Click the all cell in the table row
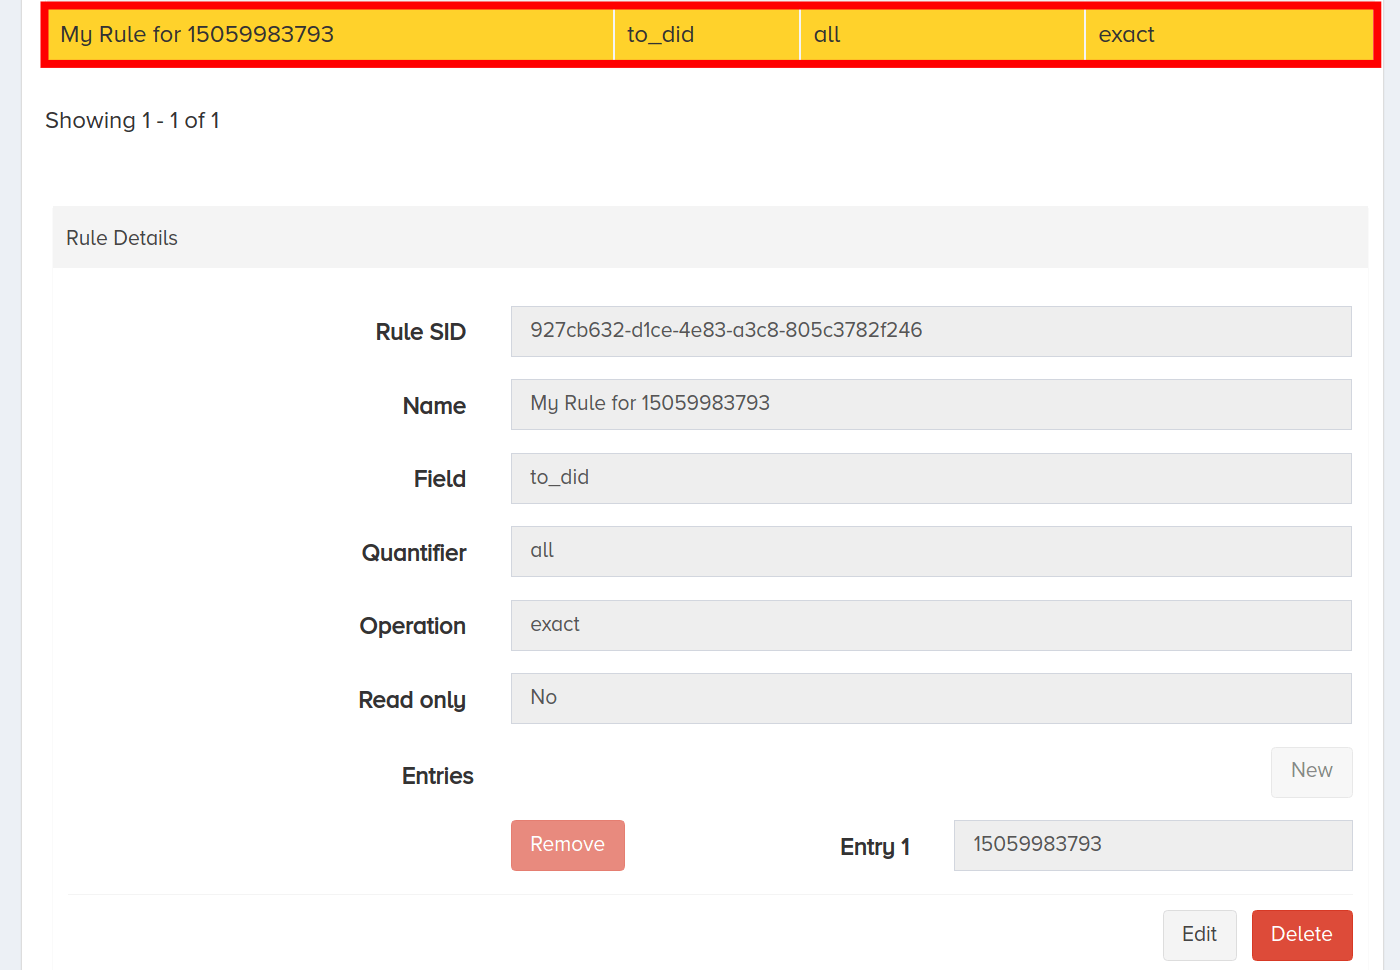1400x970 pixels. pos(942,35)
